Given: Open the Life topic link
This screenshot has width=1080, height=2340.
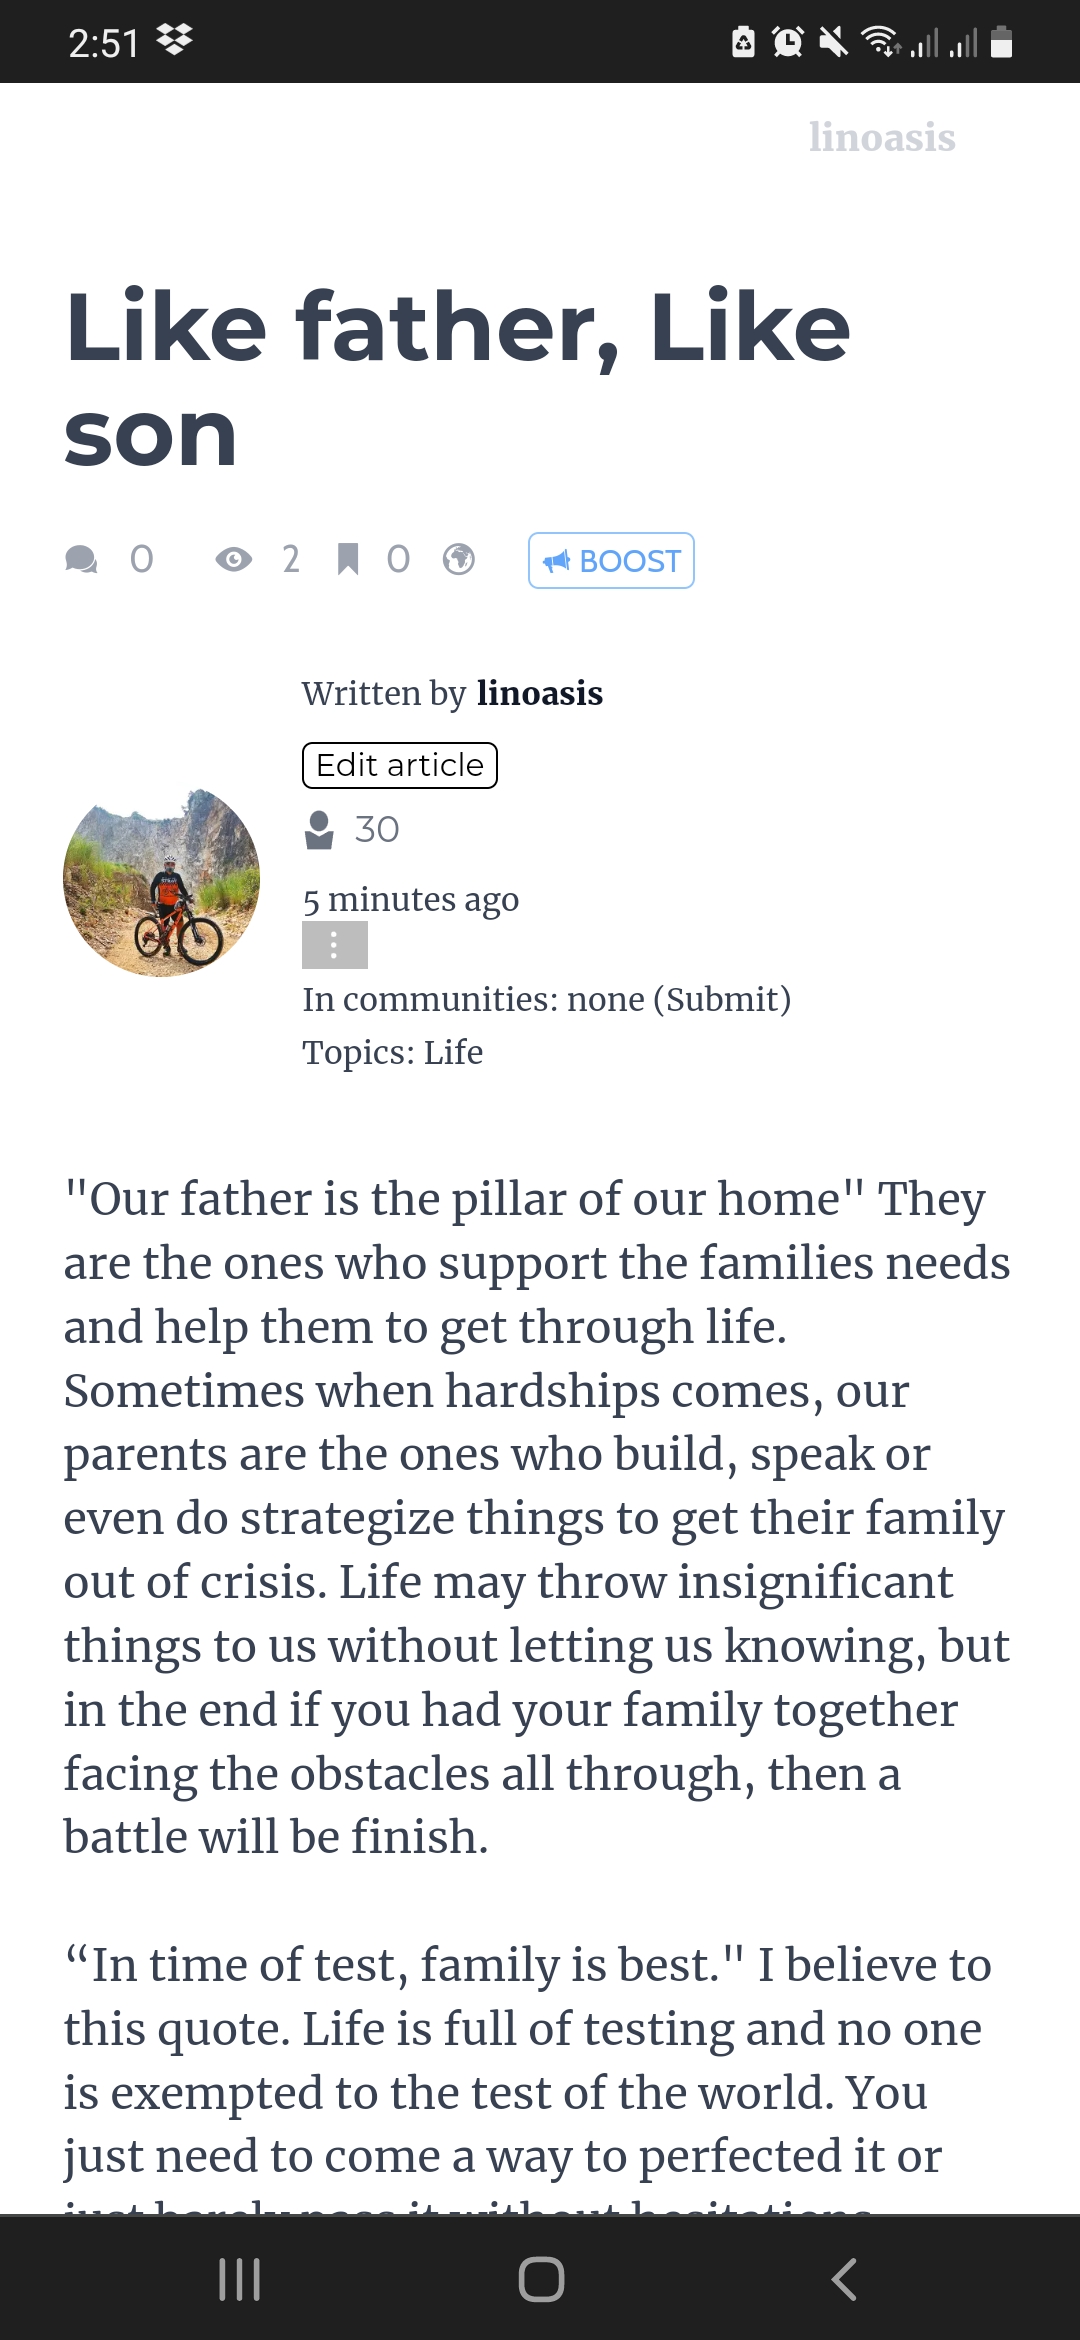Looking at the screenshot, I should 453,1052.
